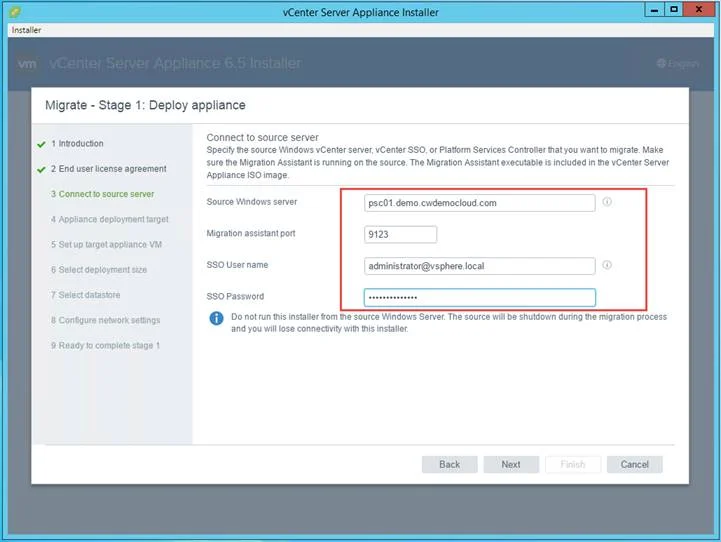The image size is (721, 542).
Task: Click the SSO User name field
Action: (480, 266)
